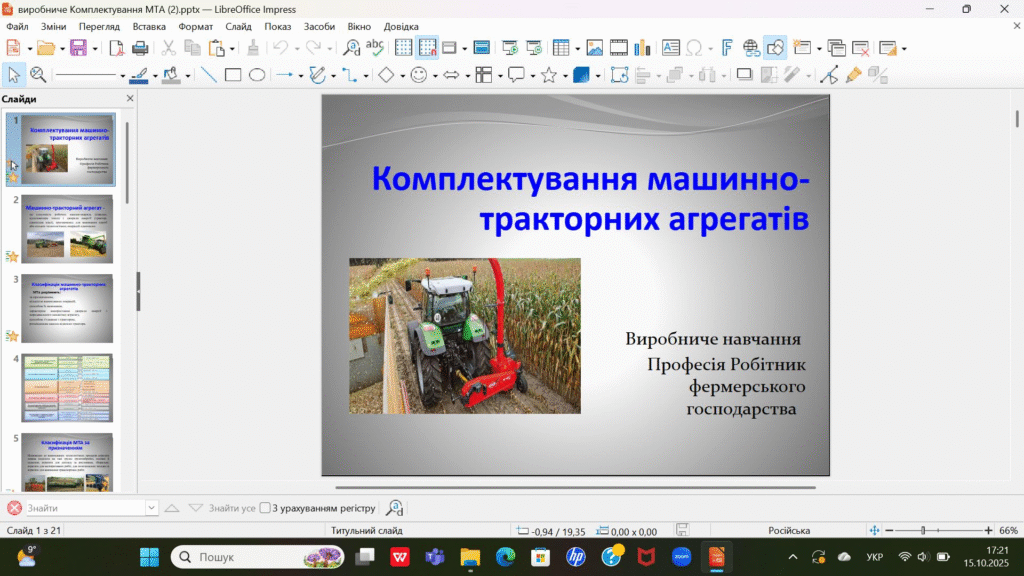Select slide 3 thumbnail in Slides panel
This screenshot has width=1024, height=576.
point(67,307)
